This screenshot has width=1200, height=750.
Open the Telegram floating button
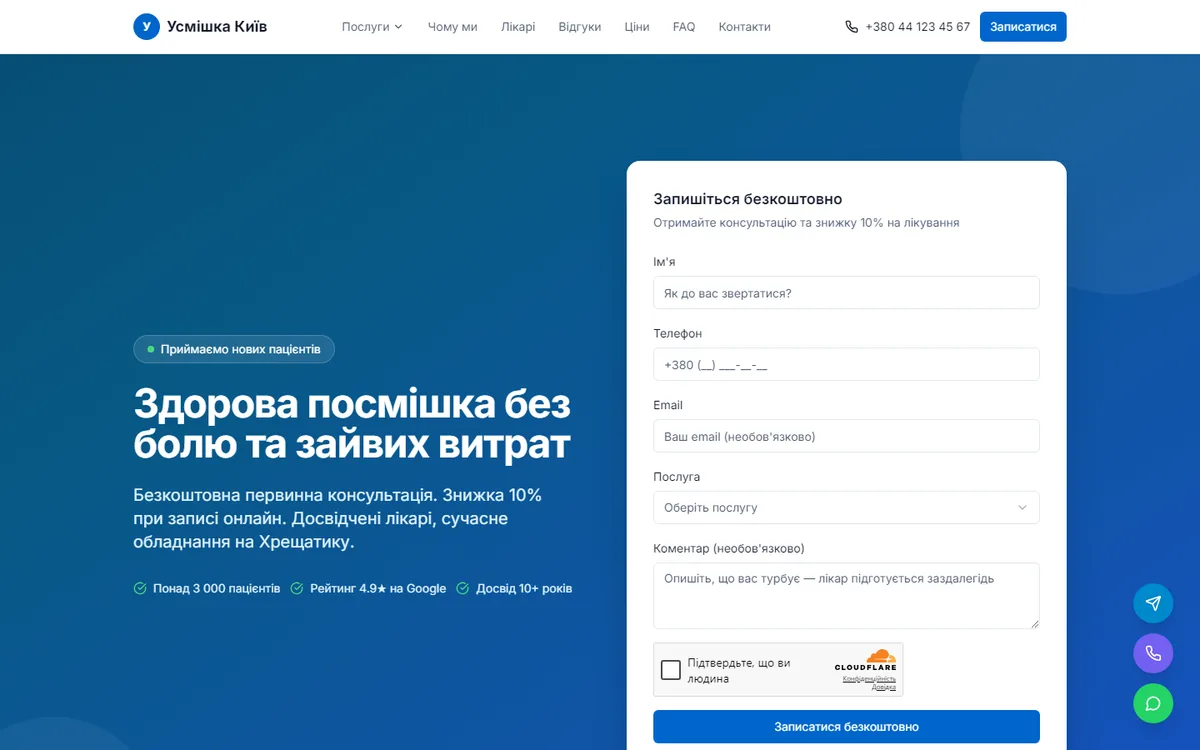pyautogui.click(x=1153, y=603)
